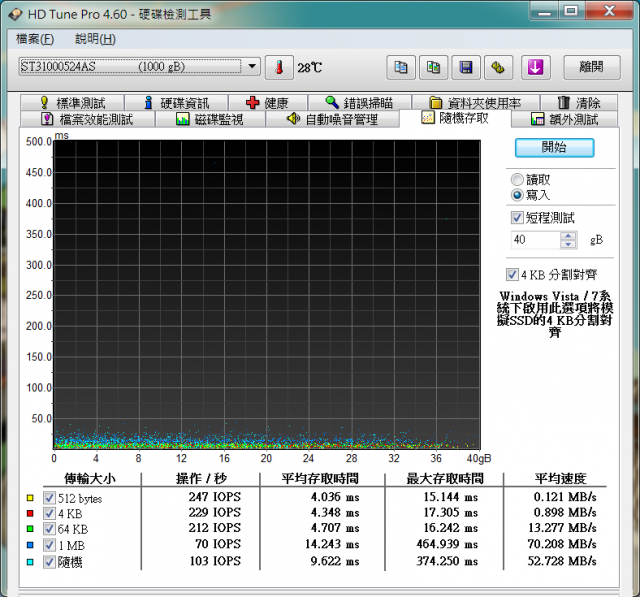Viewport: 640px width, 597px height.
Task: Toggle the 512 bytes checkbox
Action: pyautogui.click(x=49, y=498)
